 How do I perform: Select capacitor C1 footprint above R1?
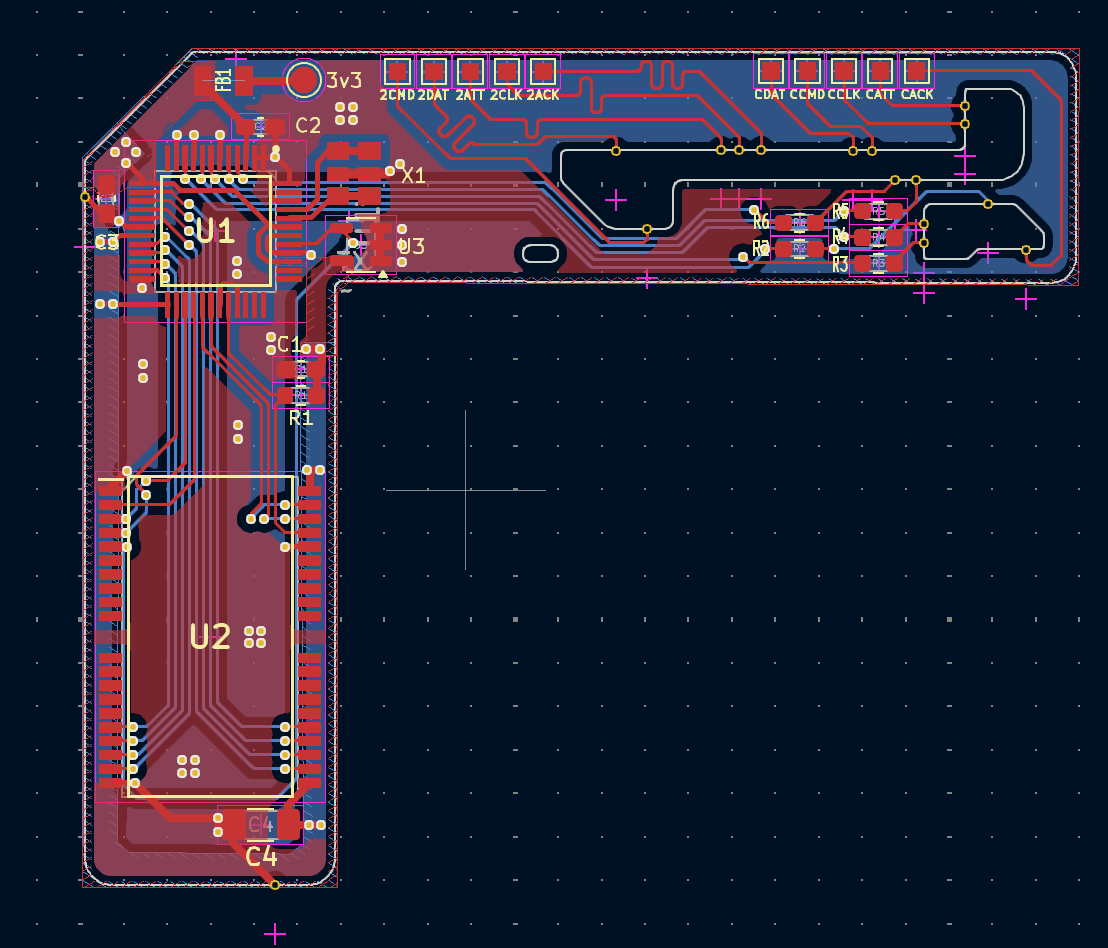(301, 369)
